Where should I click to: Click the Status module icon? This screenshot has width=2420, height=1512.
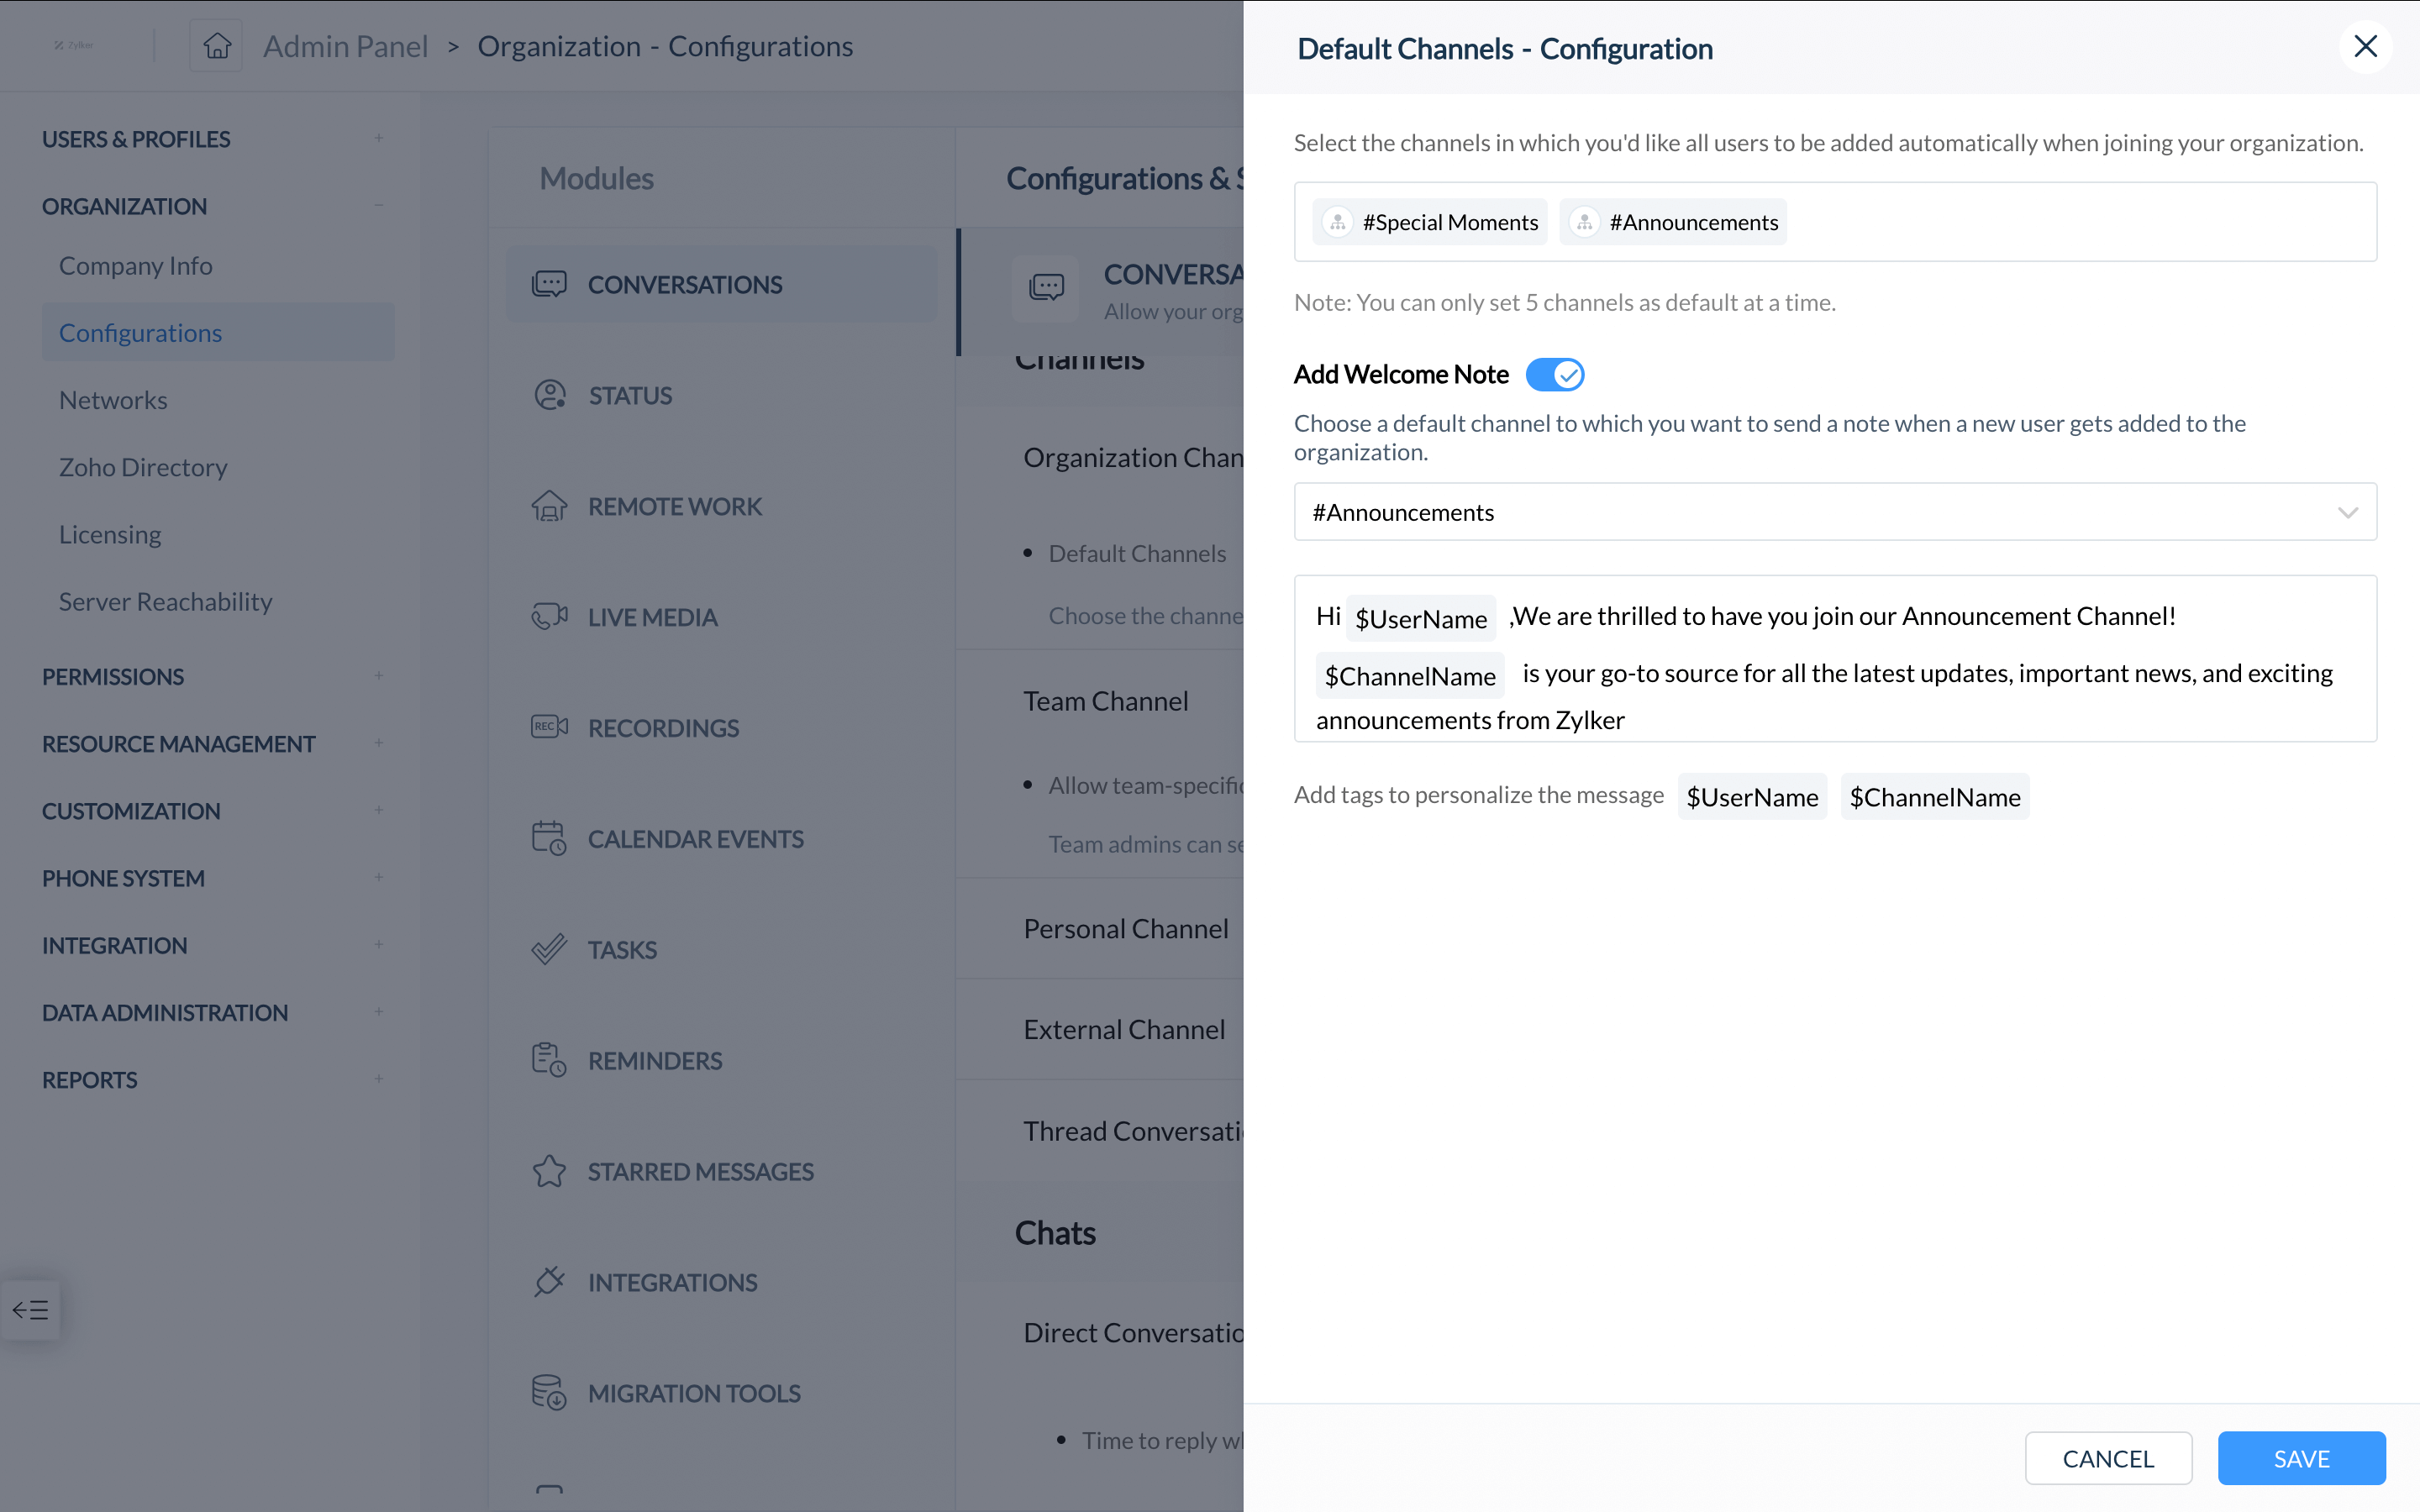(x=550, y=394)
